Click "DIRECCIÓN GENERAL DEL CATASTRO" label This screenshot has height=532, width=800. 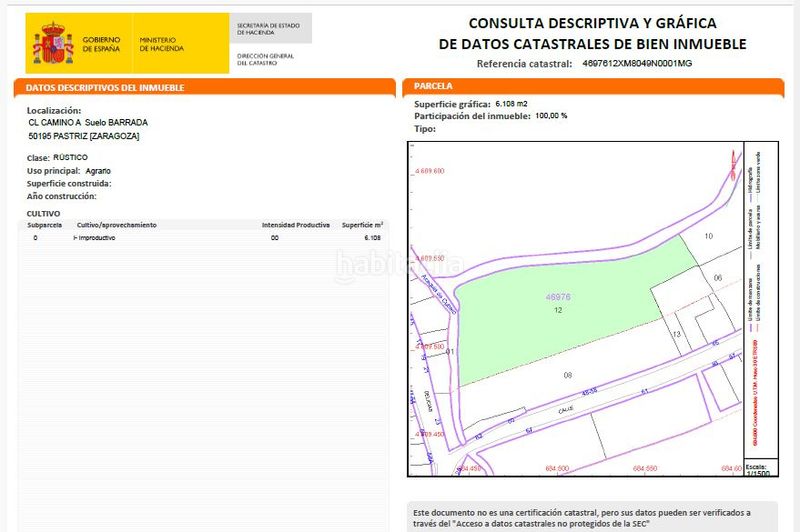(265, 59)
